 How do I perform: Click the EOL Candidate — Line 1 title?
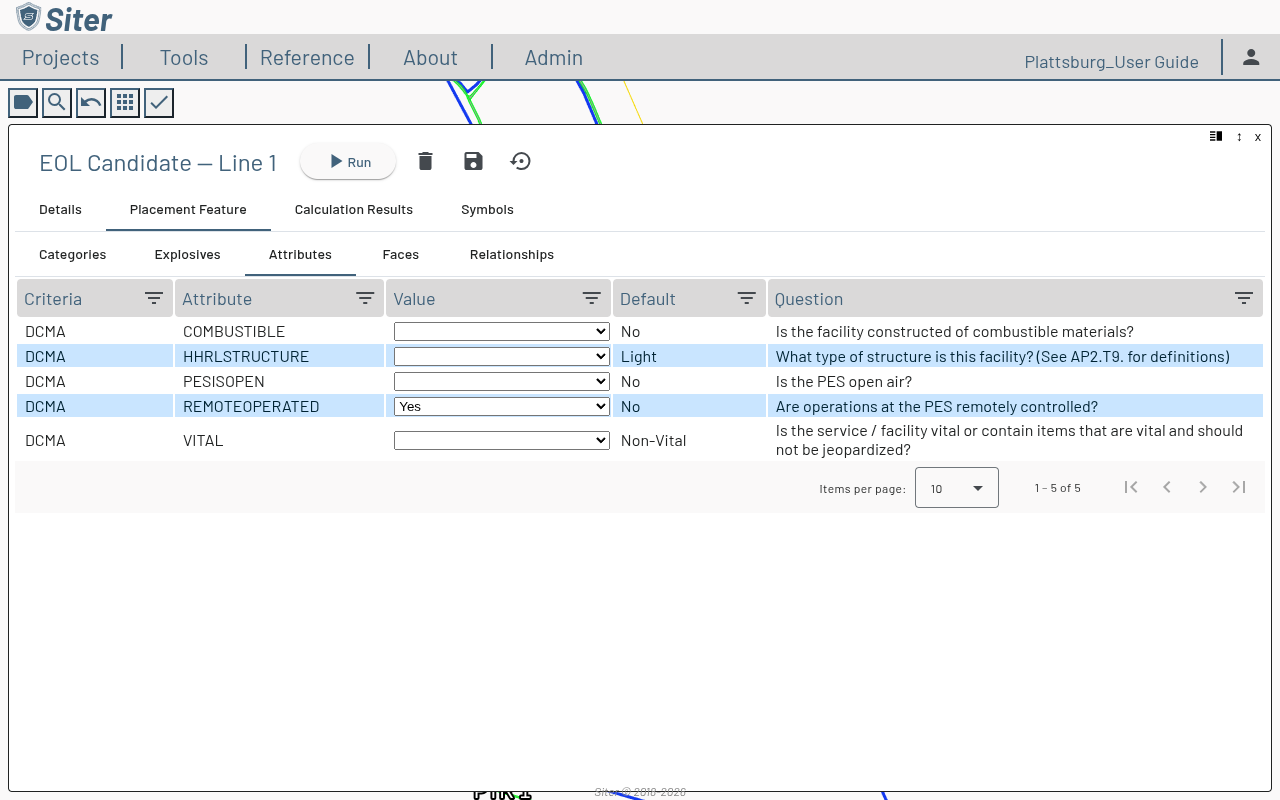(x=158, y=162)
